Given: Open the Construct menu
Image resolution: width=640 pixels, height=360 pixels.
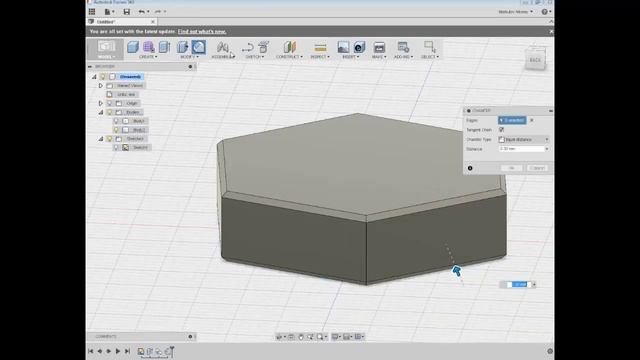Looking at the screenshot, I should coord(289,57).
